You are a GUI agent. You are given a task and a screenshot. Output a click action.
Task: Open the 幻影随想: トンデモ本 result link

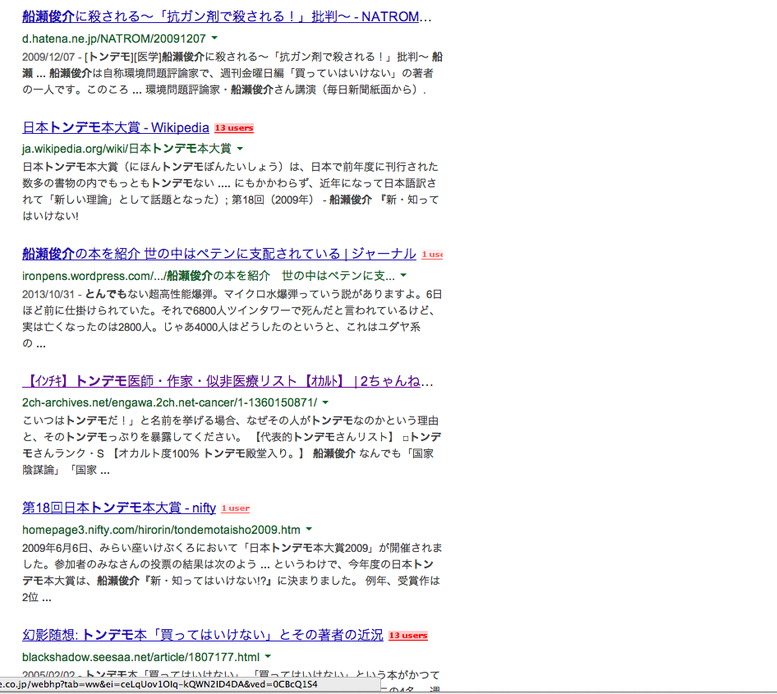pos(203,635)
